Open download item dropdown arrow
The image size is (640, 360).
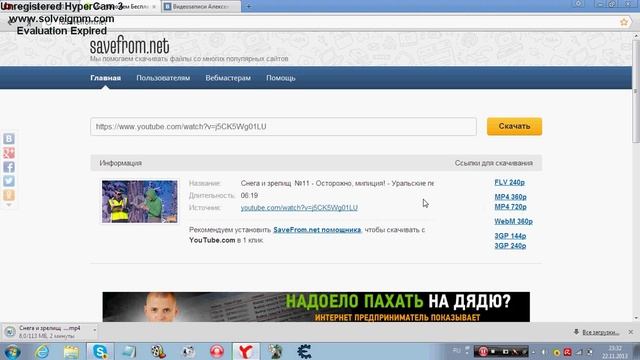pyautogui.click(x=94, y=330)
